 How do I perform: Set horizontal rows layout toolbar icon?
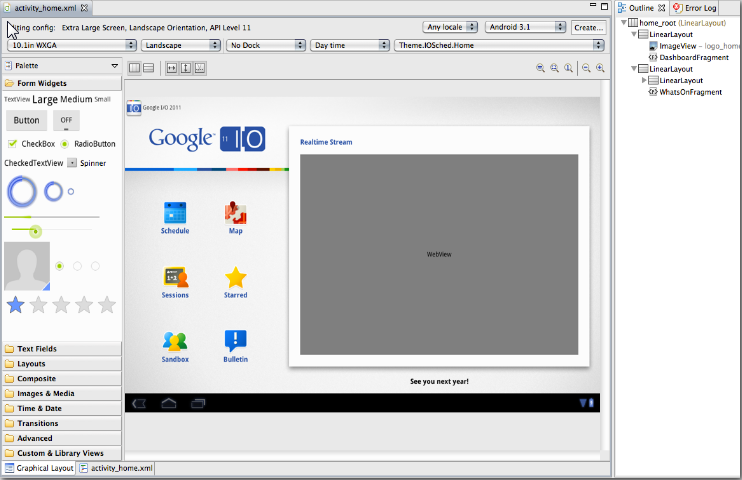(149, 68)
